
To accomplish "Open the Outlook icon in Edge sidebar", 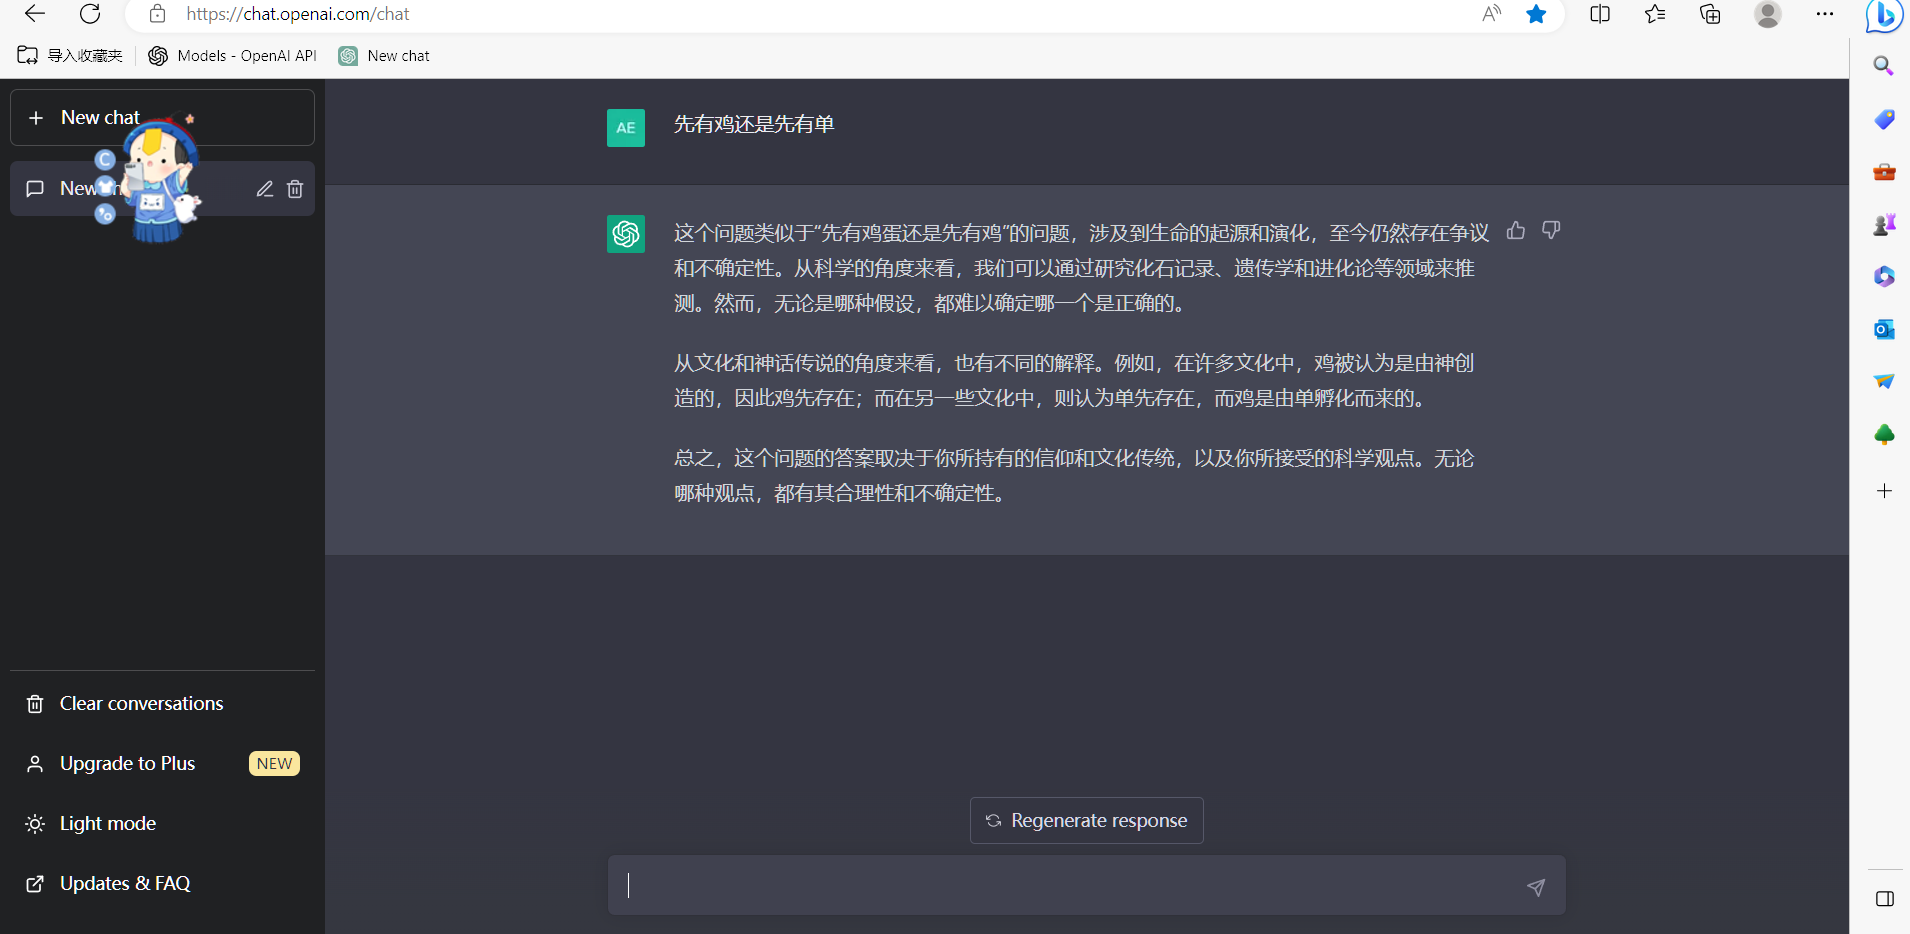I will click(x=1884, y=329).
